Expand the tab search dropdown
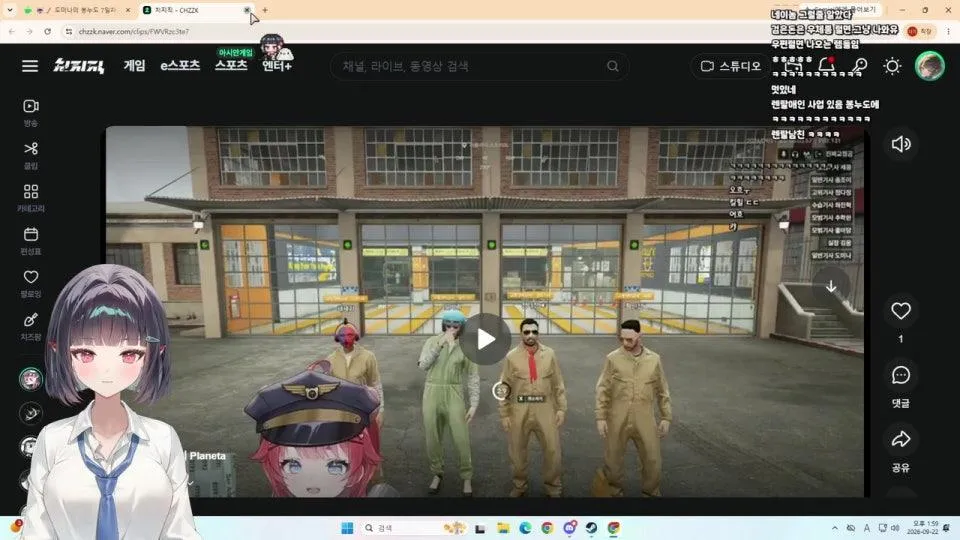This screenshot has height=540, width=960. point(10,10)
